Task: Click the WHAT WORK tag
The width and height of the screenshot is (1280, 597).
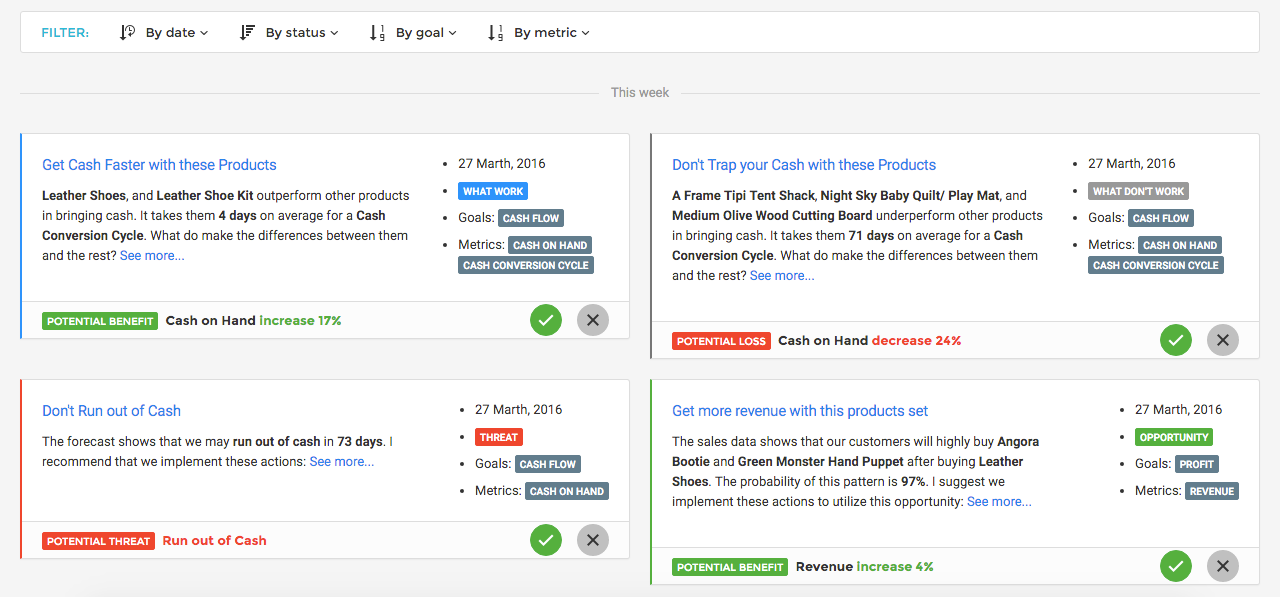Action: 493,191
